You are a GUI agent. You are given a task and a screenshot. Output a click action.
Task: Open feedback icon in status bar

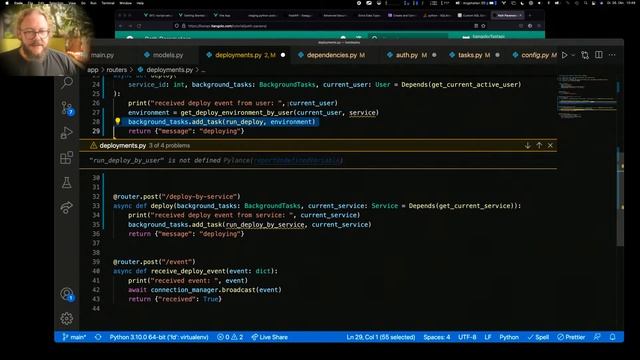(597, 337)
